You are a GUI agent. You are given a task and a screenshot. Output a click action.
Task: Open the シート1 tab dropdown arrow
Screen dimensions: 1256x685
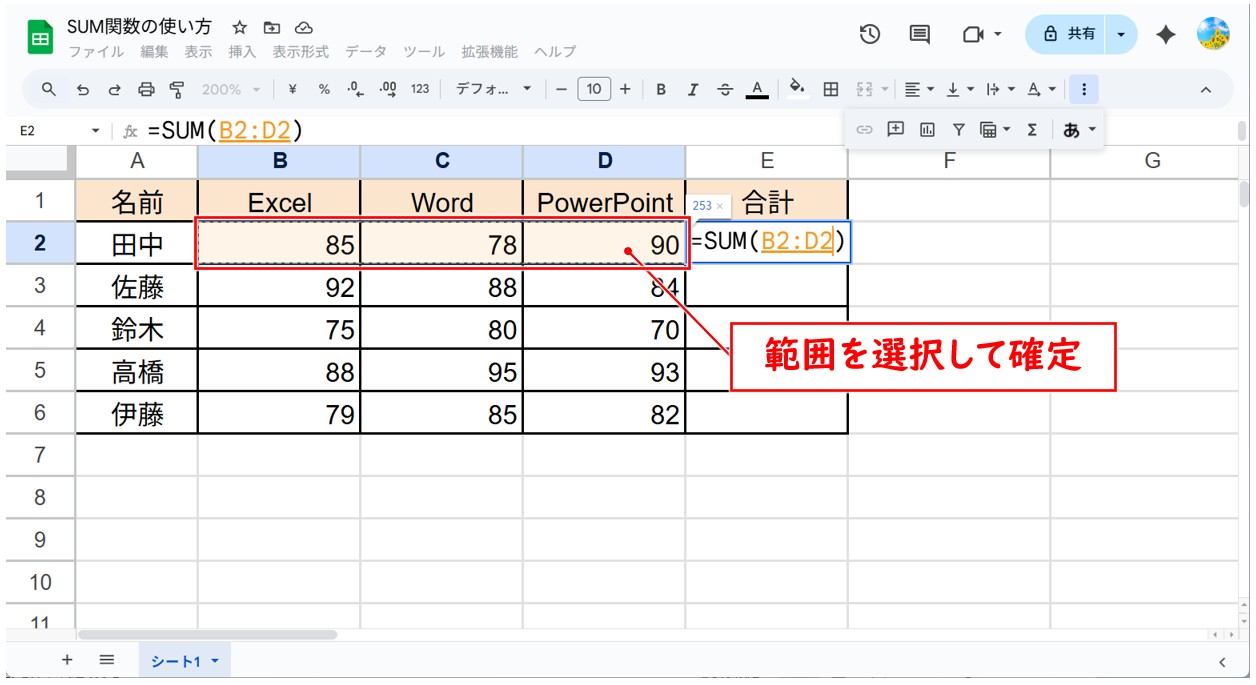[215, 660]
